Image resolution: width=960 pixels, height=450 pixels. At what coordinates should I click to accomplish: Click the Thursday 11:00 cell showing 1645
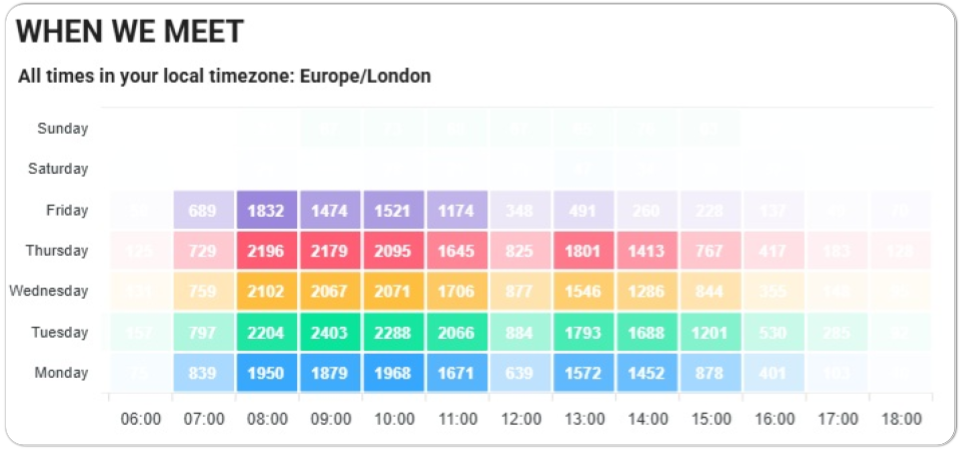pos(457,250)
